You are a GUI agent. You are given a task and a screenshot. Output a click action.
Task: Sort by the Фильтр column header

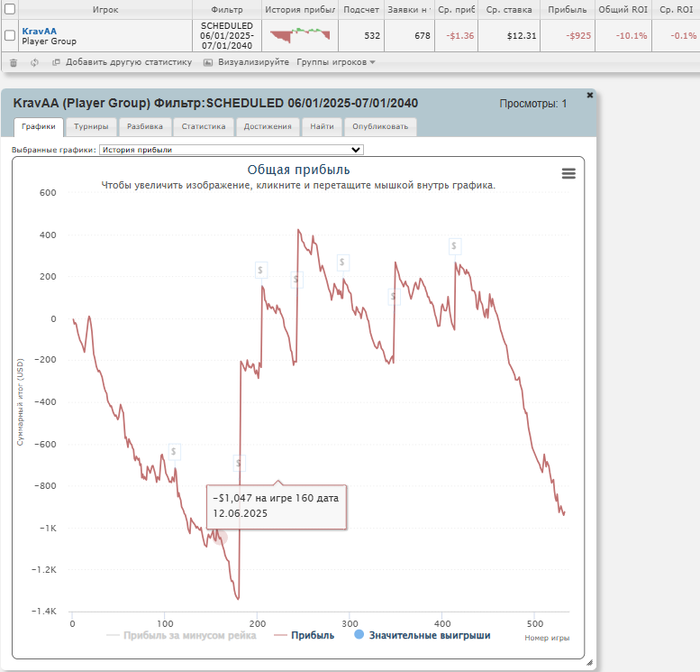click(x=227, y=9)
